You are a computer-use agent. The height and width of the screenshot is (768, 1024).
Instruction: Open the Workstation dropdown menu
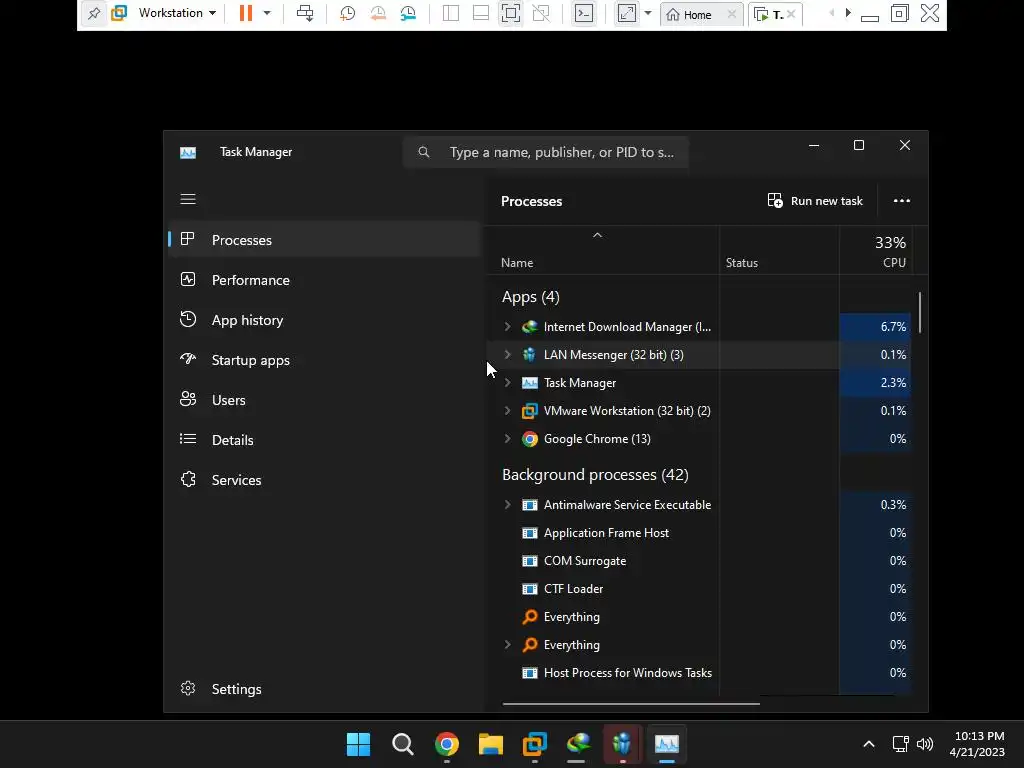click(x=176, y=13)
